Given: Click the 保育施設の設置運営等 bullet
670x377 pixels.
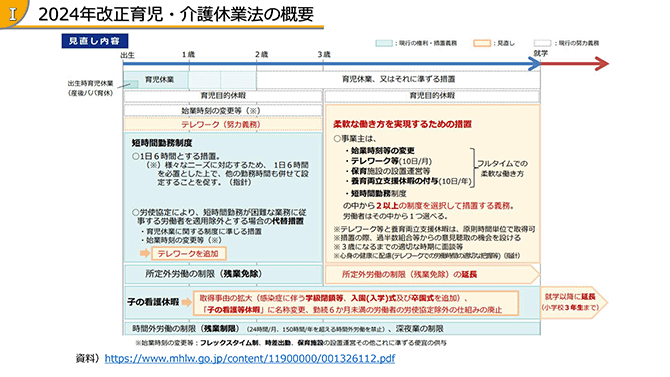Looking at the screenshot, I should point(387,171).
